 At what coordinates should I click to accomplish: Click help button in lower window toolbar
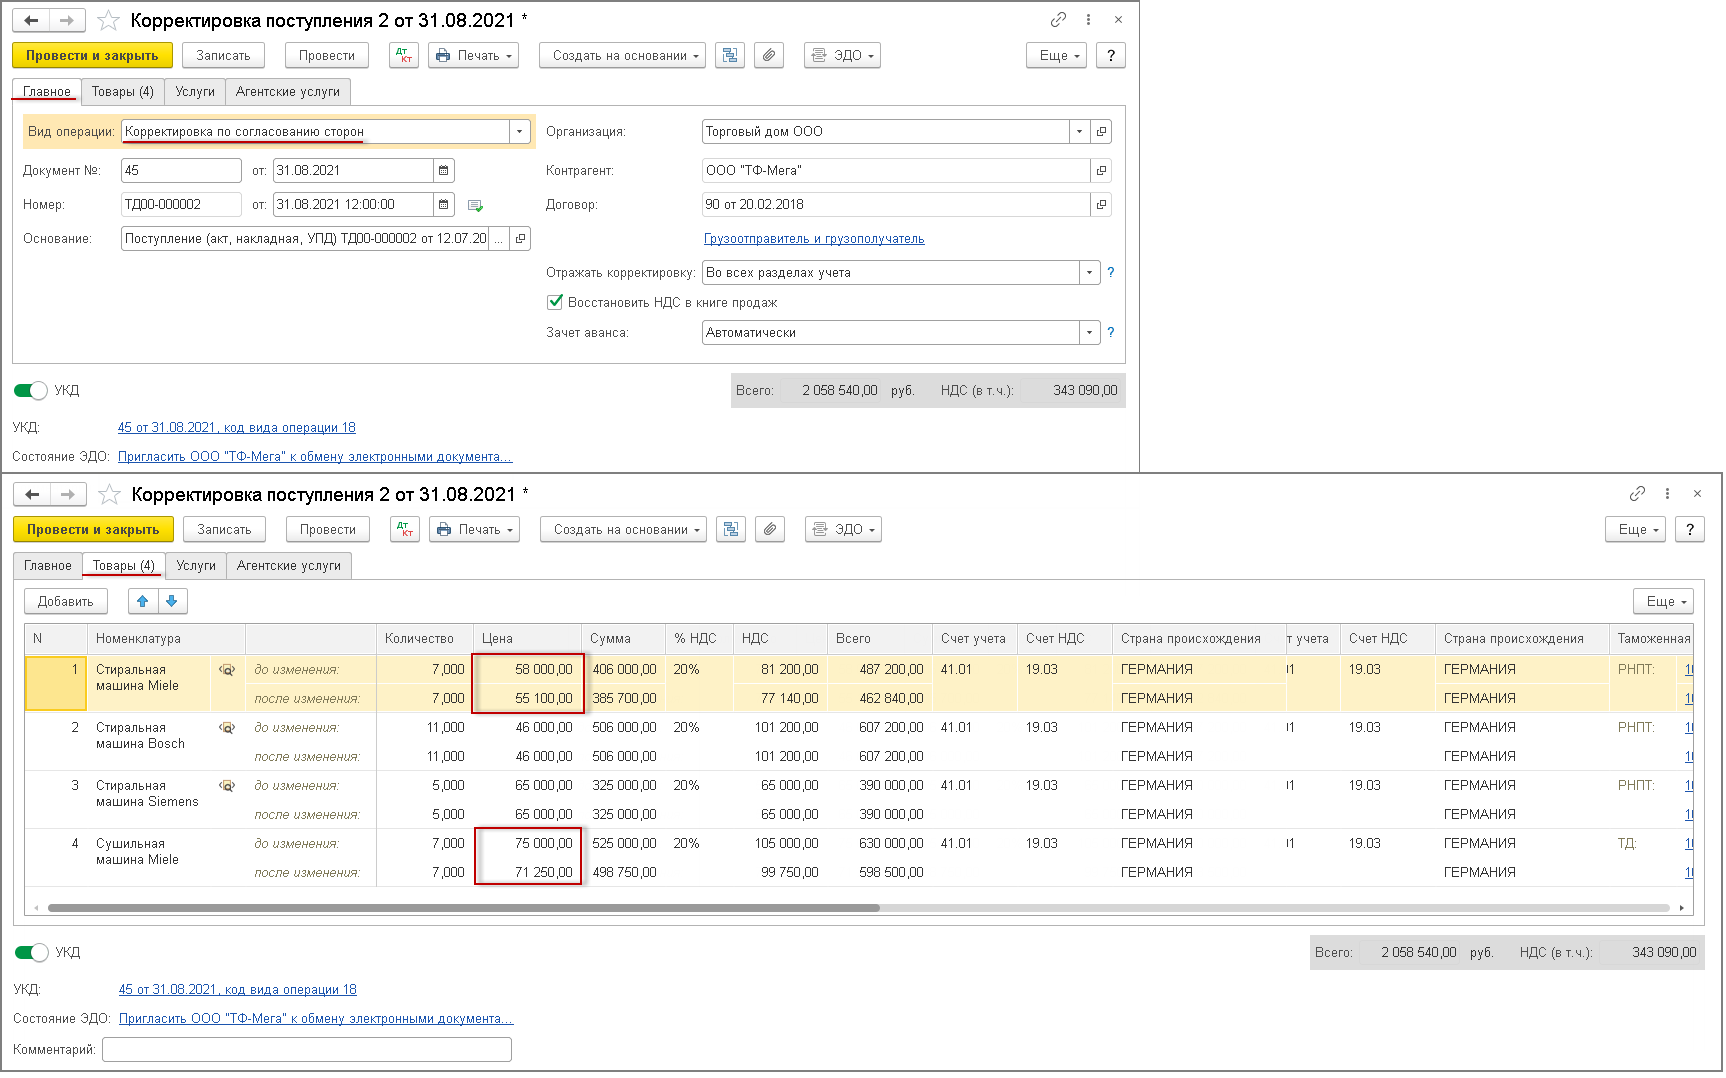pyautogui.click(x=1690, y=529)
